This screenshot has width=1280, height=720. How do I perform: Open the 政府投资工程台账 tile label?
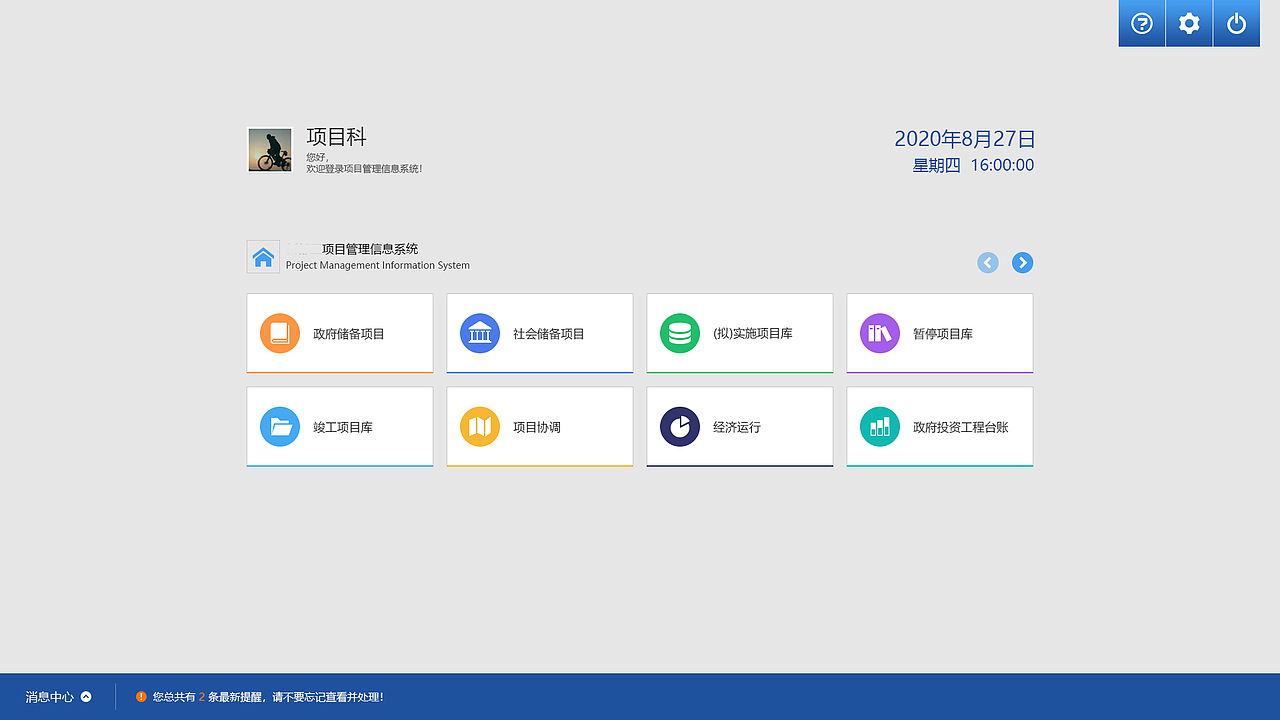[961, 427]
